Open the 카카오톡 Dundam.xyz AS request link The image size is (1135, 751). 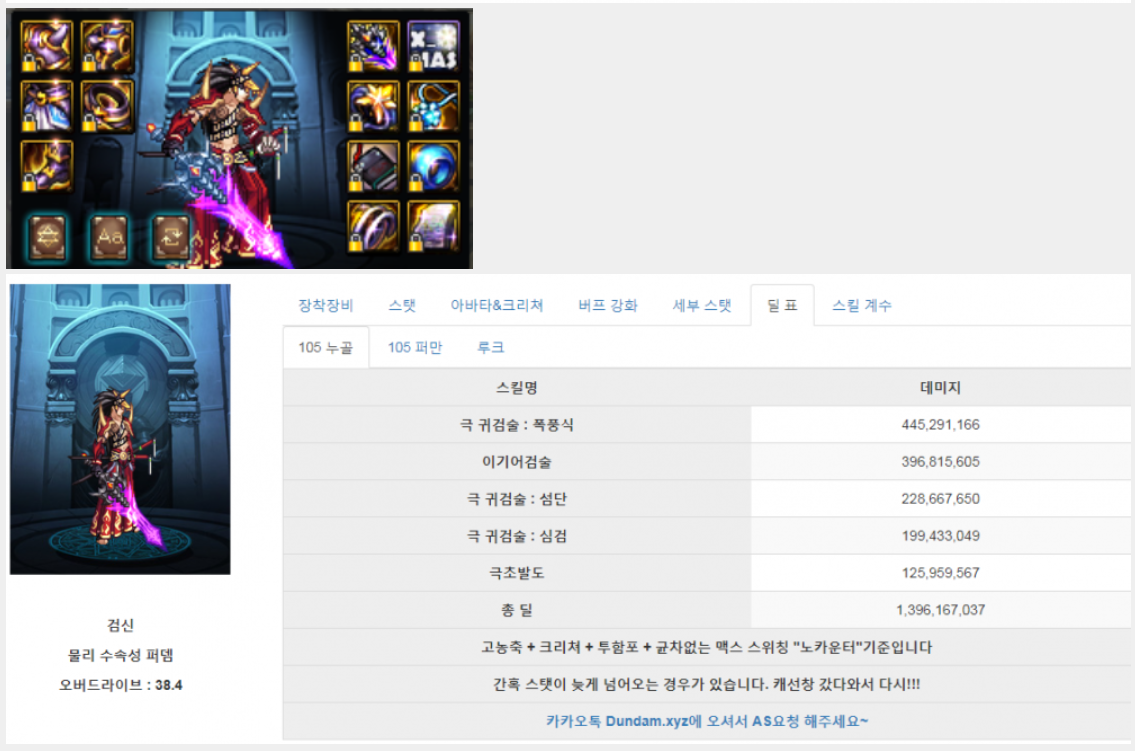pos(707,721)
